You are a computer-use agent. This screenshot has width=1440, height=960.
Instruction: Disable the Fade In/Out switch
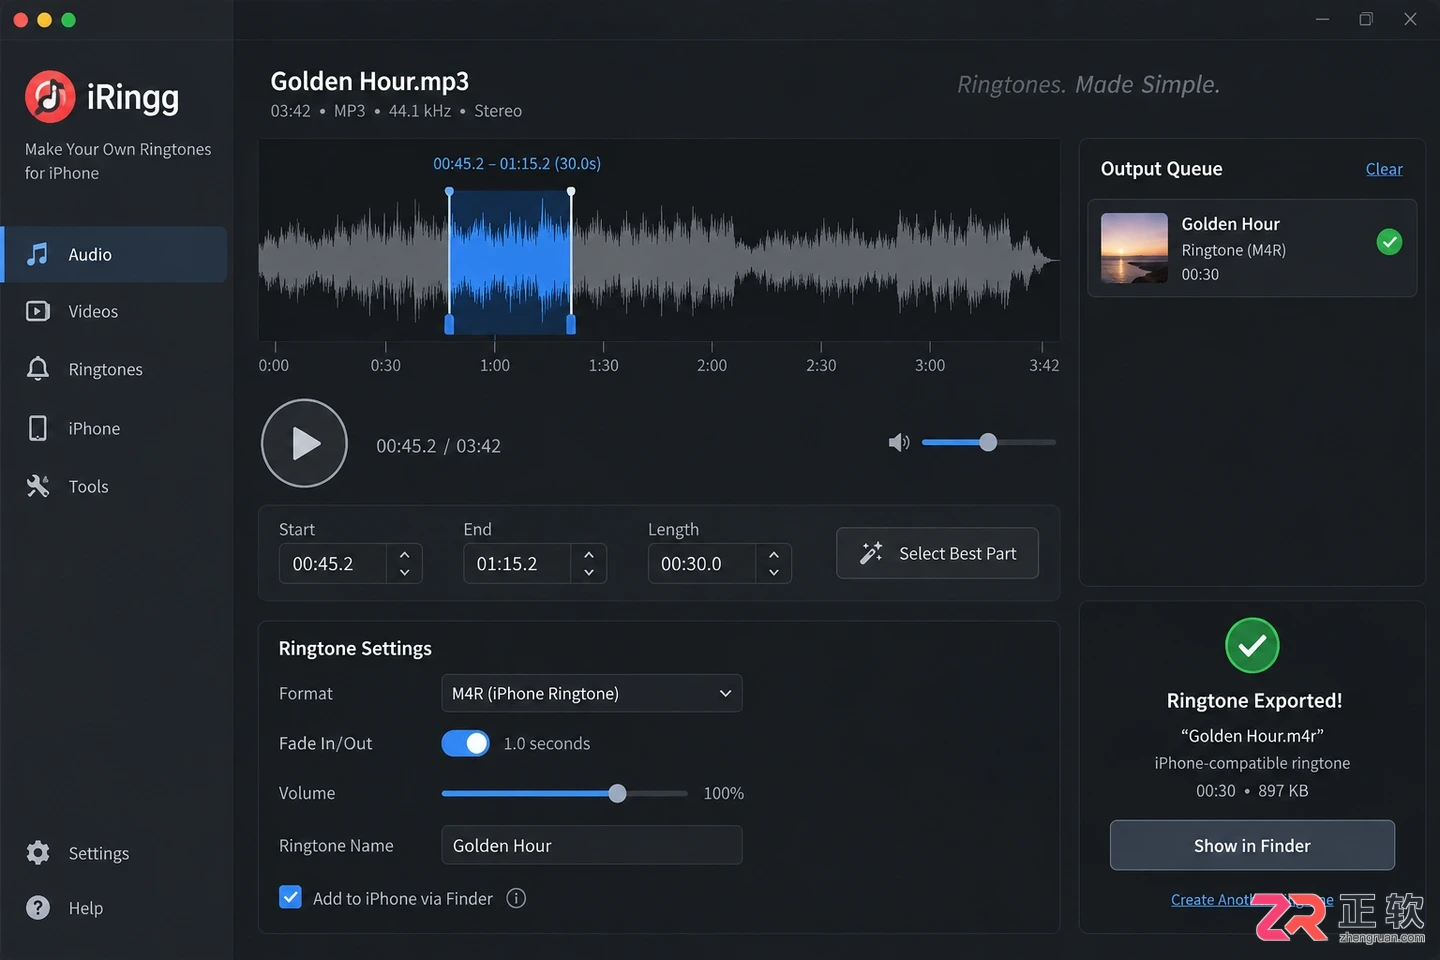tap(465, 743)
